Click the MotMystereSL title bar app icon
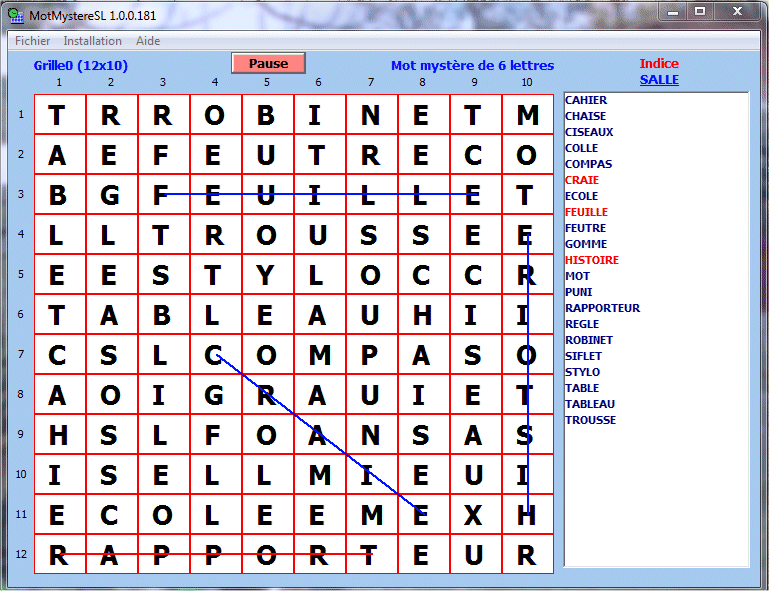The height and width of the screenshot is (591, 769). [x=16, y=15]
